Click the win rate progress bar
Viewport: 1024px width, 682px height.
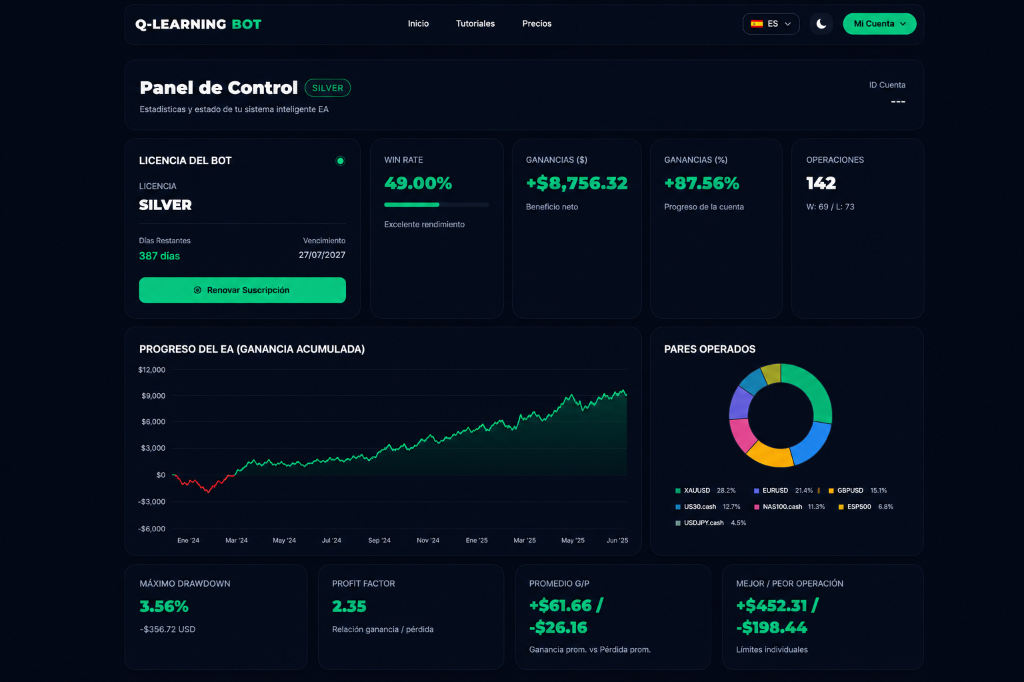click(436, 204)
